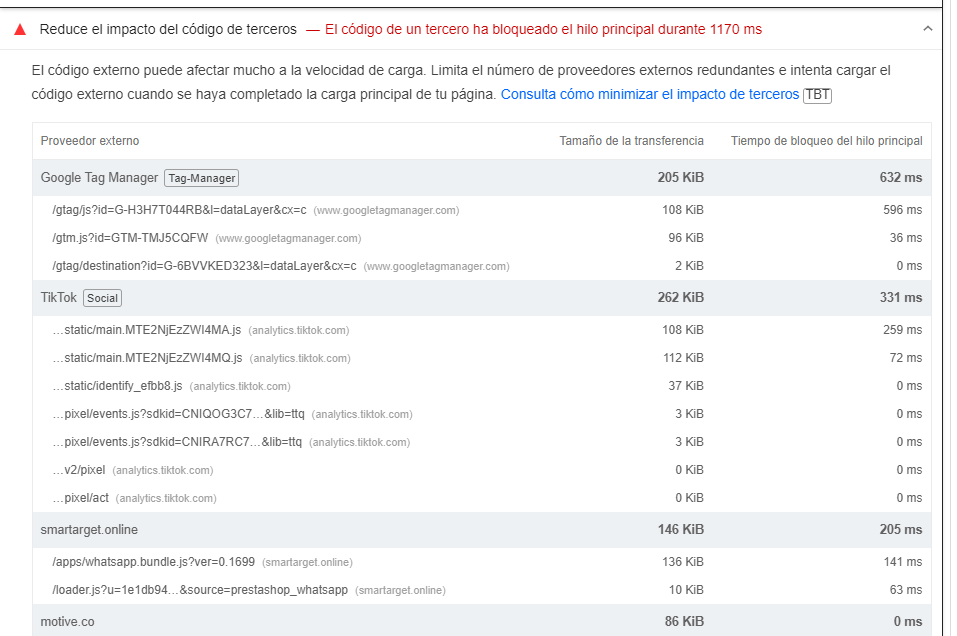Open 'Consulta cómo minimizar el impacto de terceros' link

coord(649,95)
